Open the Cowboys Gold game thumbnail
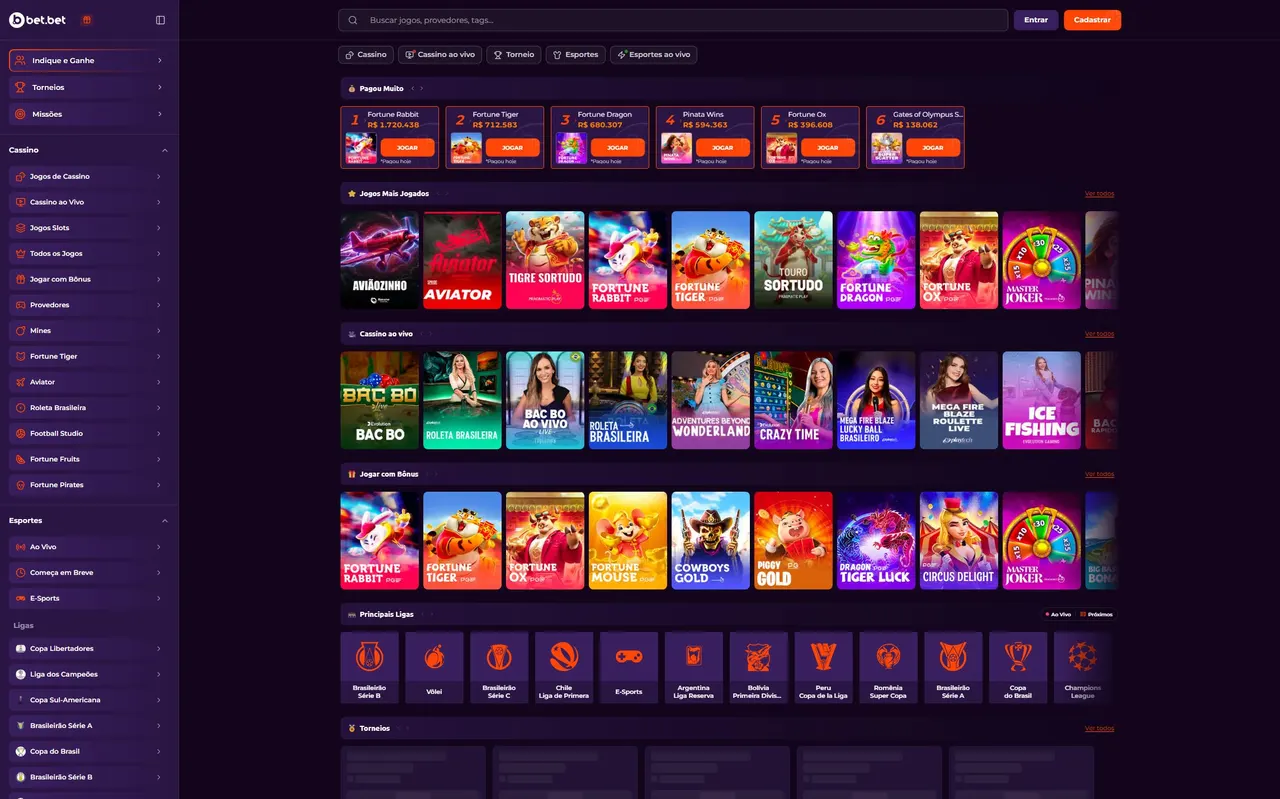Screen dimensions: 1280x799 coord(710,540)
